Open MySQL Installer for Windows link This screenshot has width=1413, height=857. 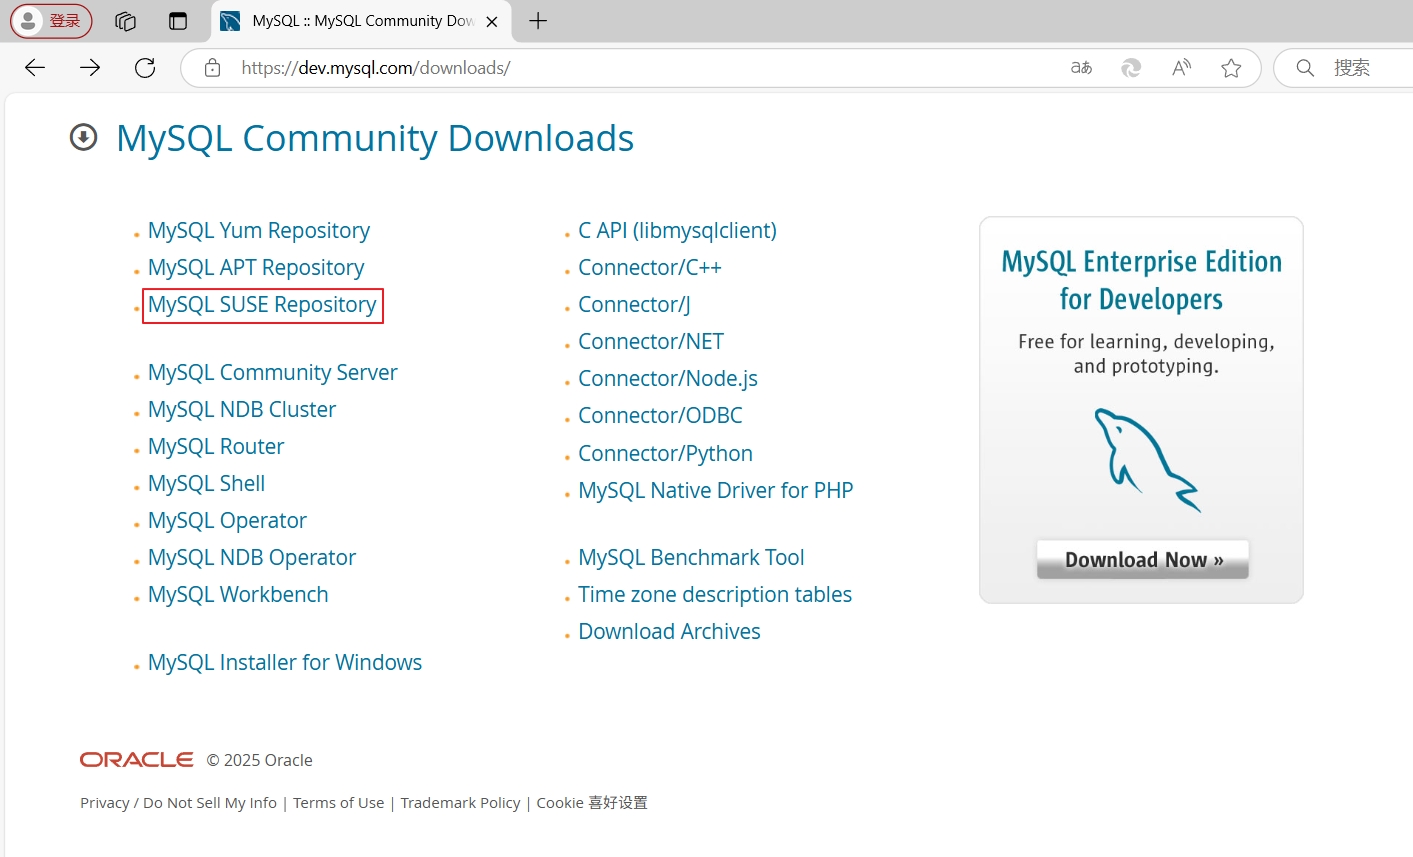[x=285, y=663]
